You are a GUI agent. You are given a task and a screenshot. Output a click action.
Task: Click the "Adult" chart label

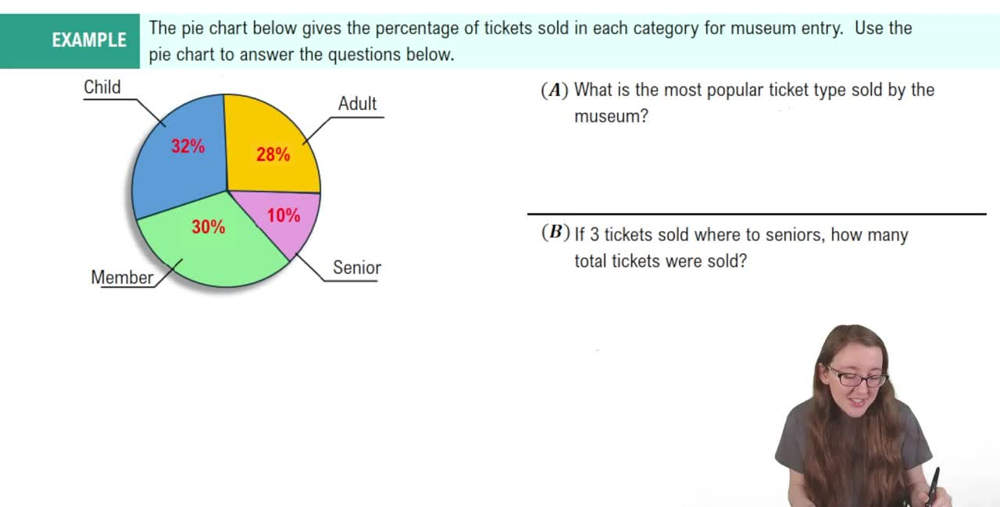[x=357, y=103]
